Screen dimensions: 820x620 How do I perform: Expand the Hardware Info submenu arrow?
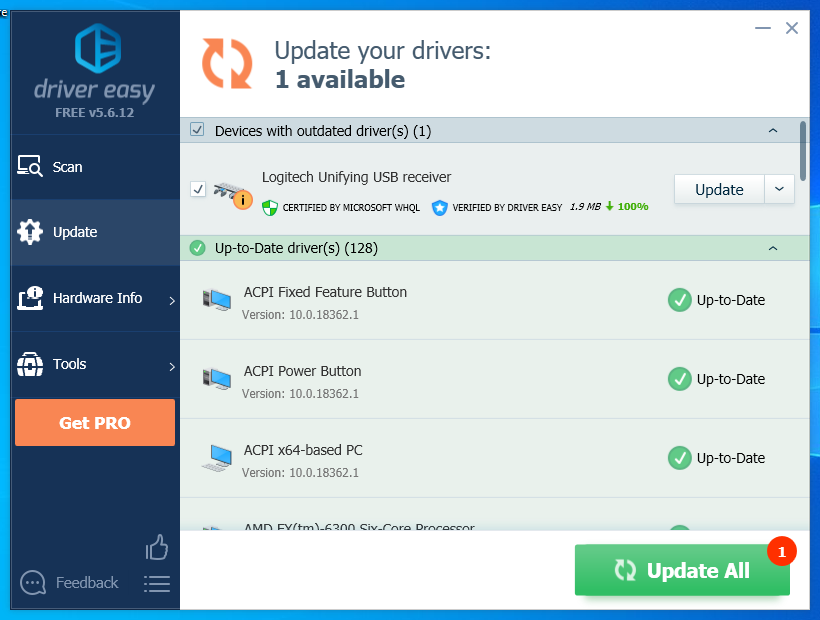pos(172,300)
